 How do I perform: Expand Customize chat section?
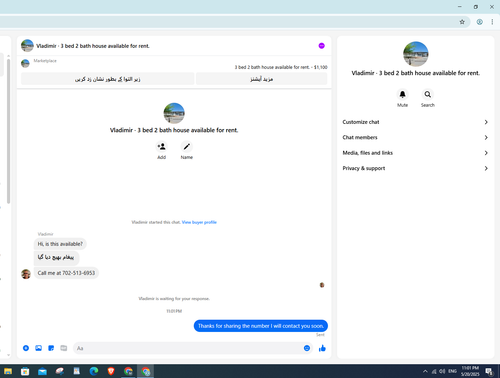pos(415,122)
